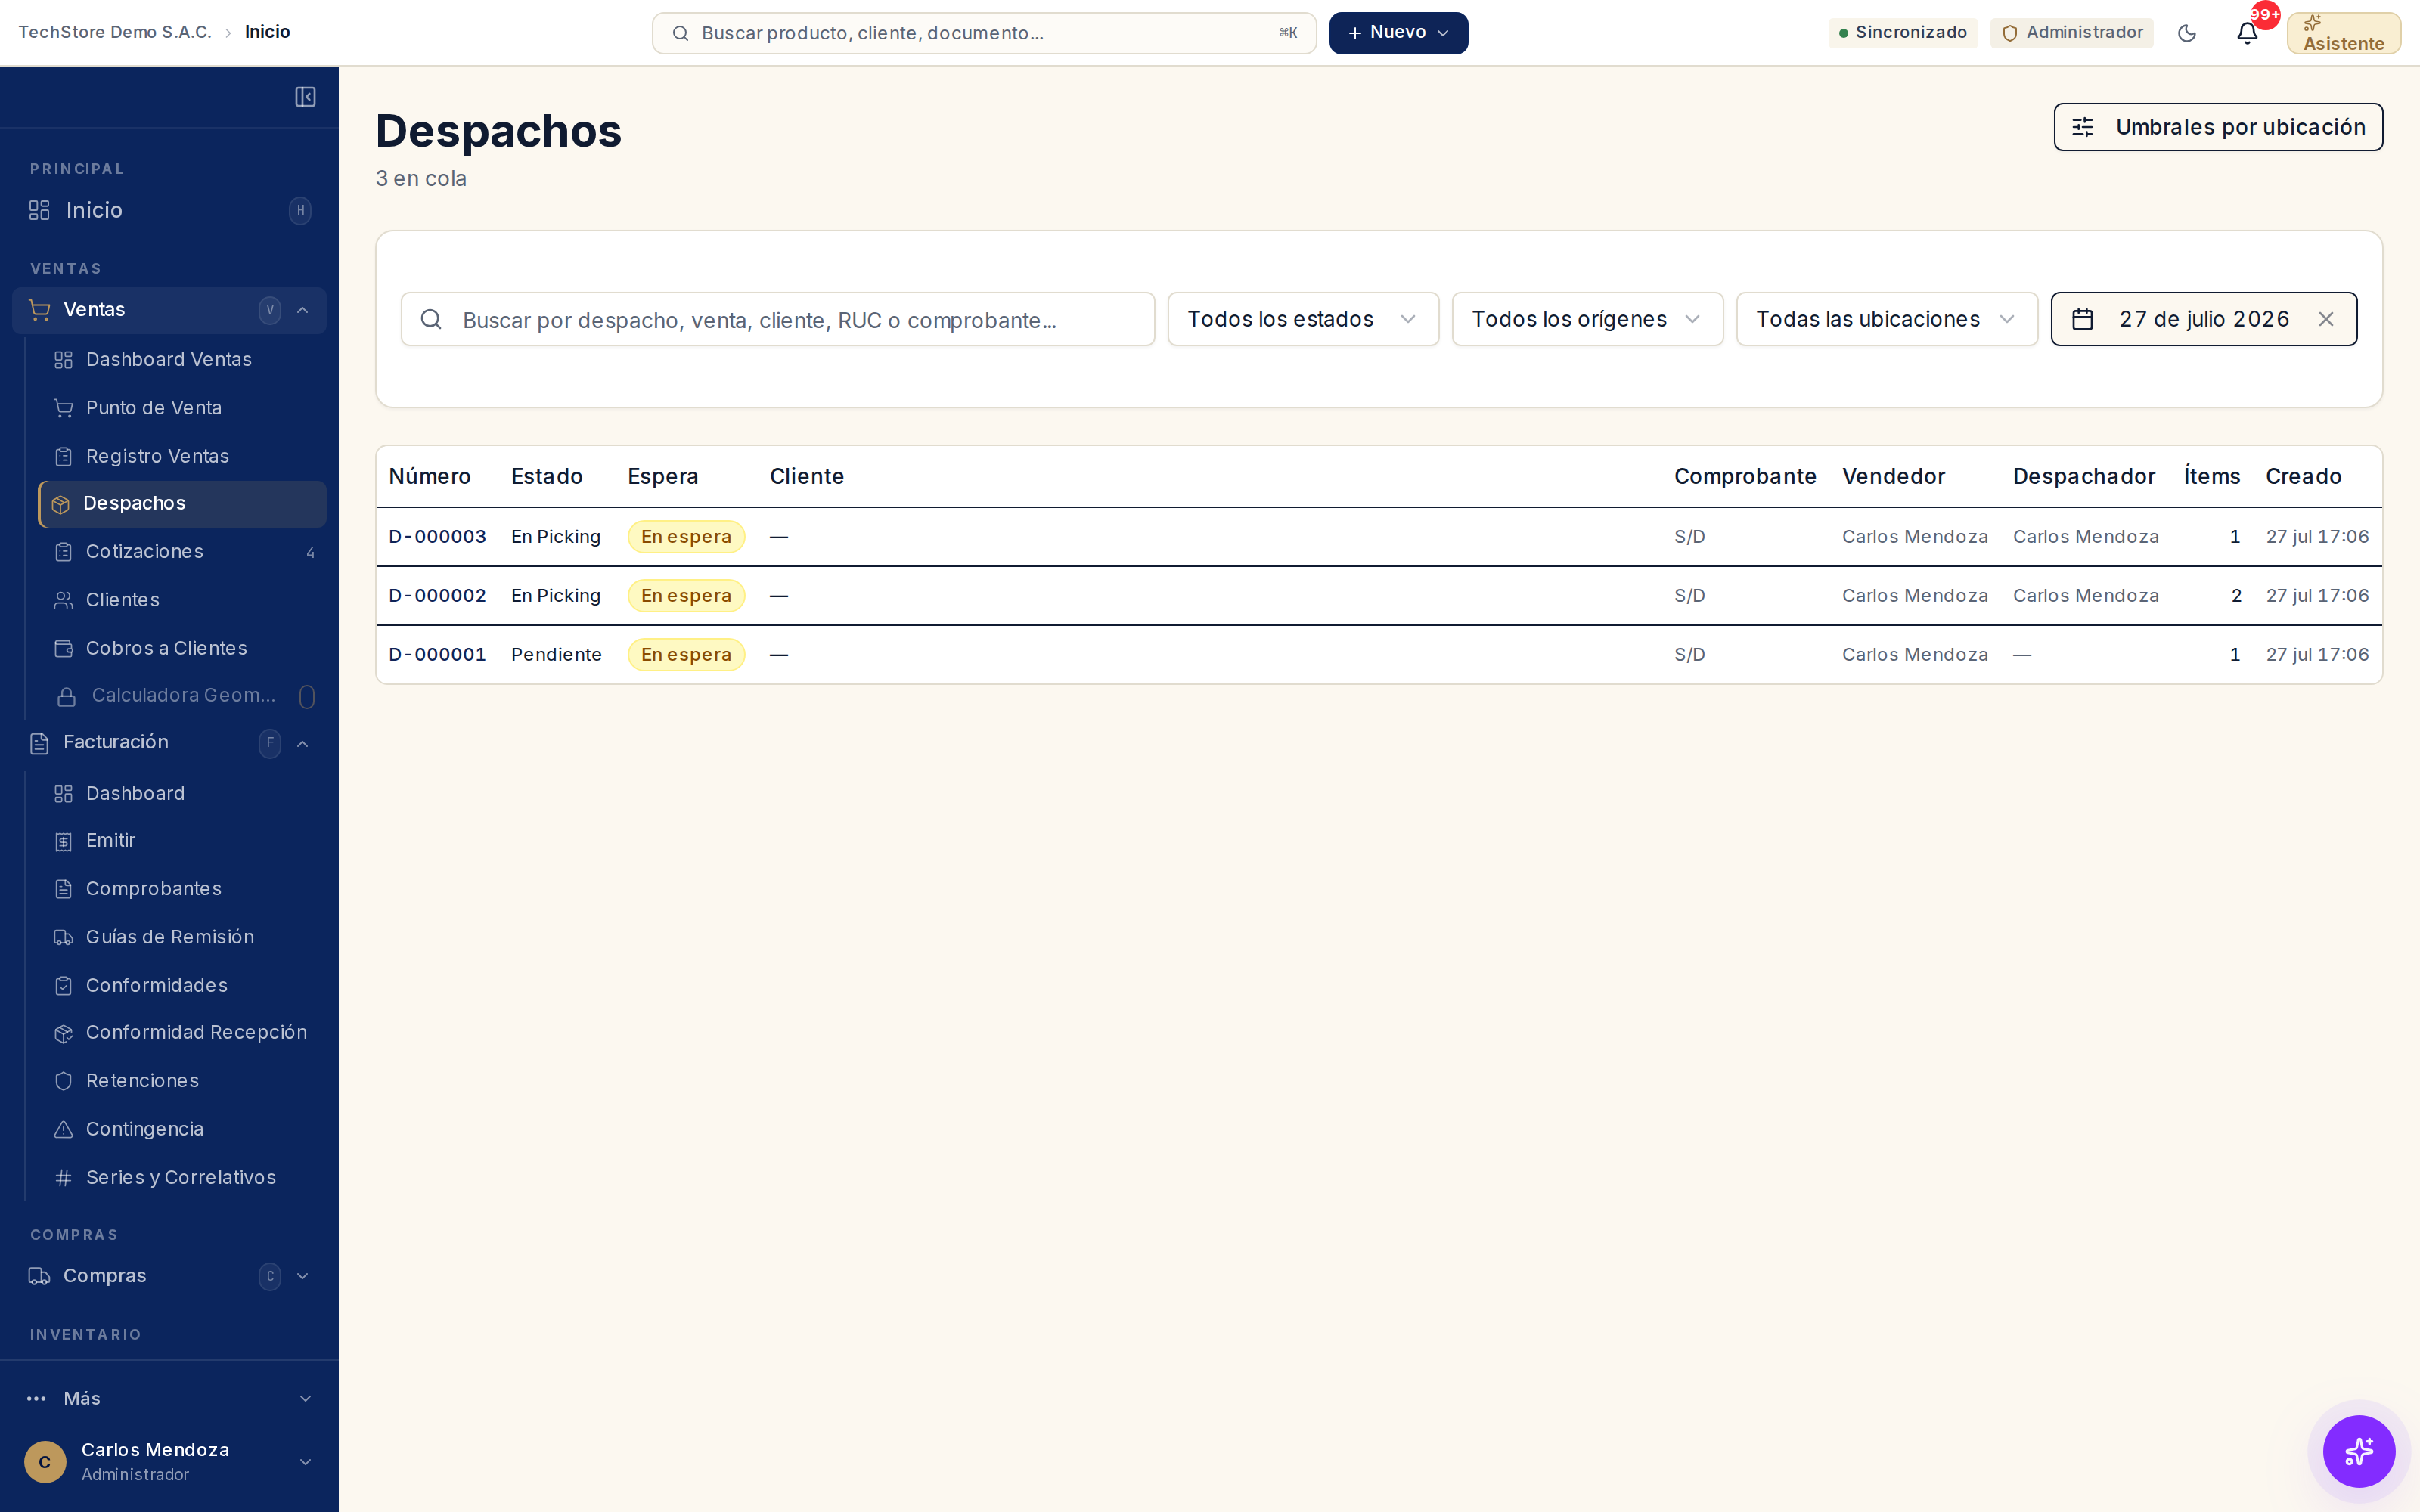Click Umbrales por ubicación button

click(x=2218, y=127)
